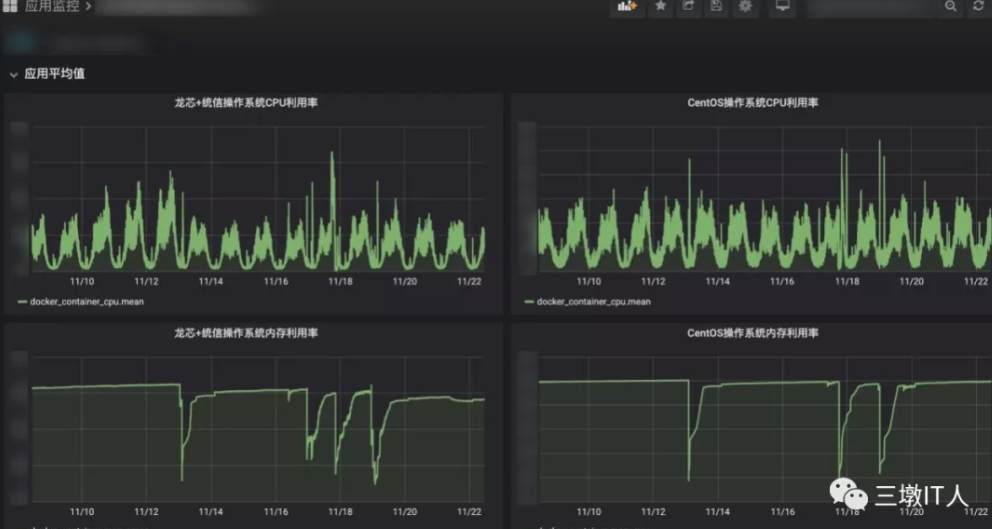The image size is (992, 529).
Task: Open 龙芯+统信操作系统内存利用率 panel menu
Action: (252, 333)
